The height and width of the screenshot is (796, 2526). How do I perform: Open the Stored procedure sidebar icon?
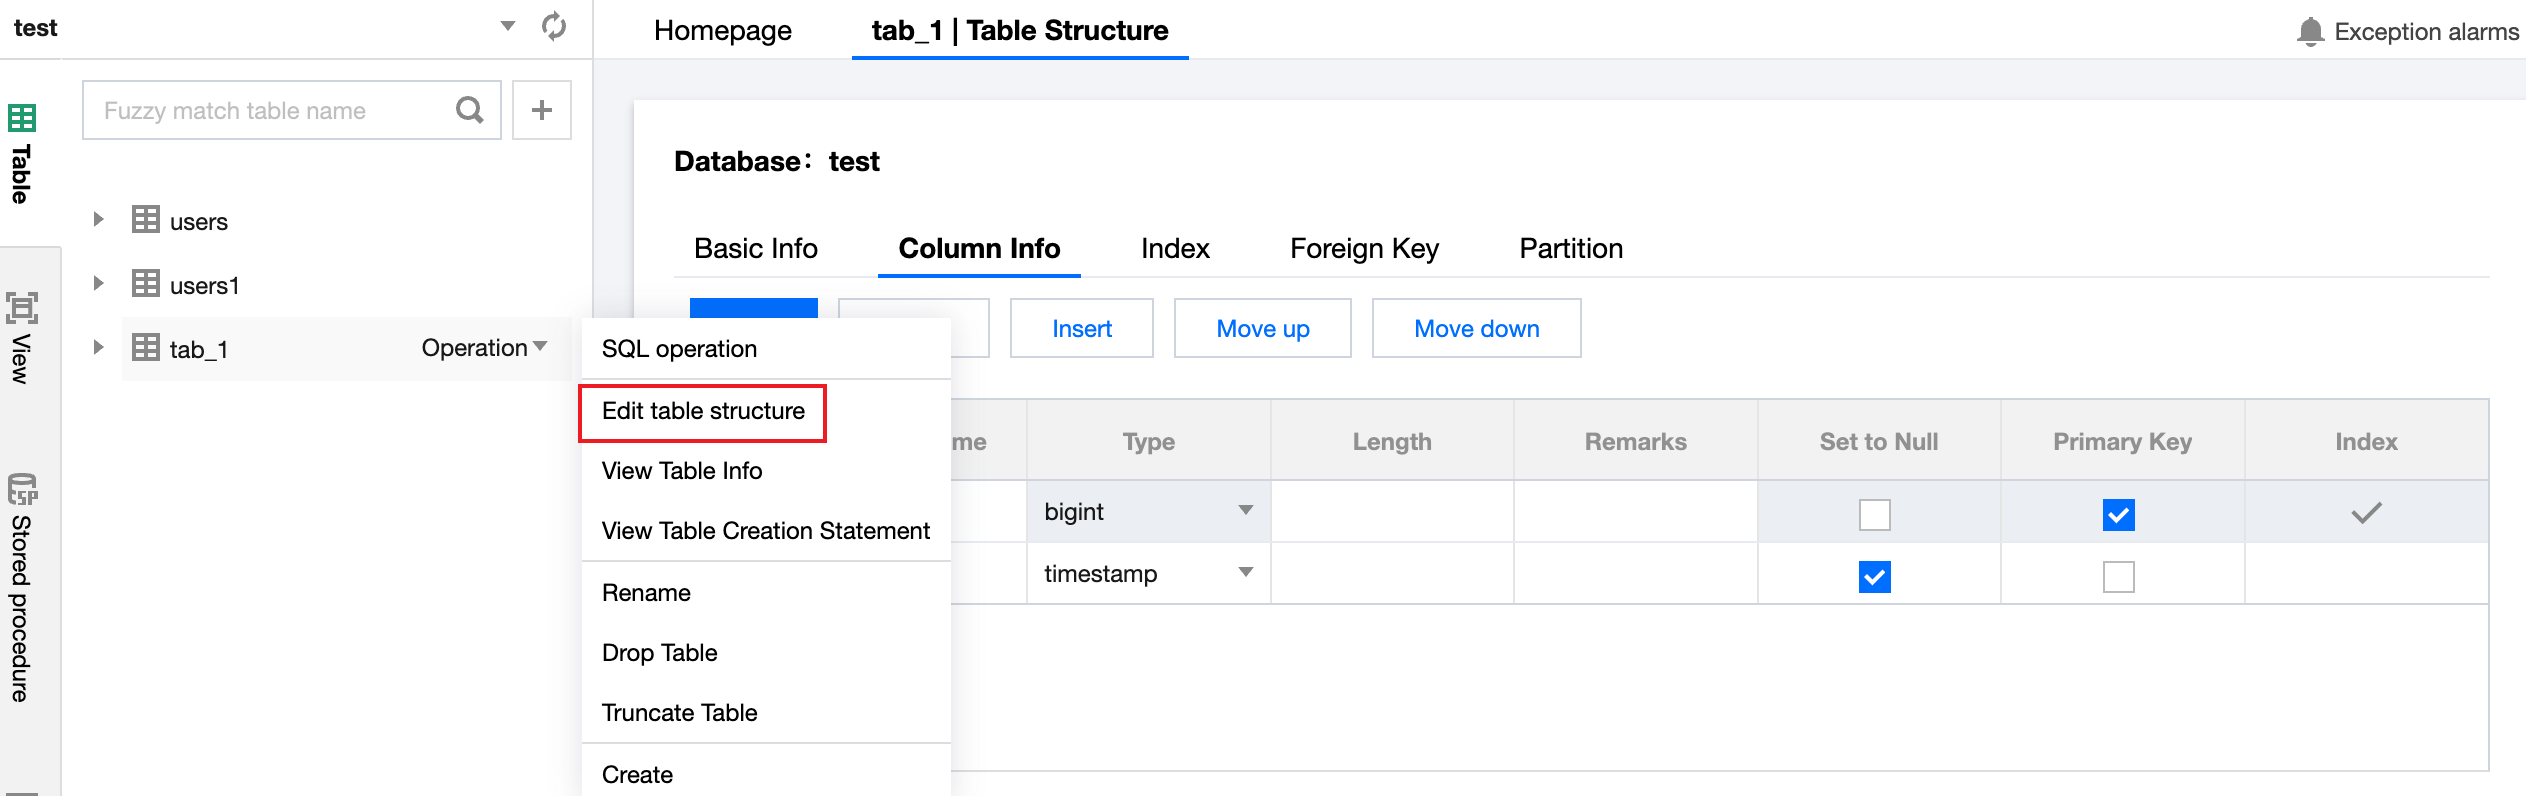click(22, 490)
